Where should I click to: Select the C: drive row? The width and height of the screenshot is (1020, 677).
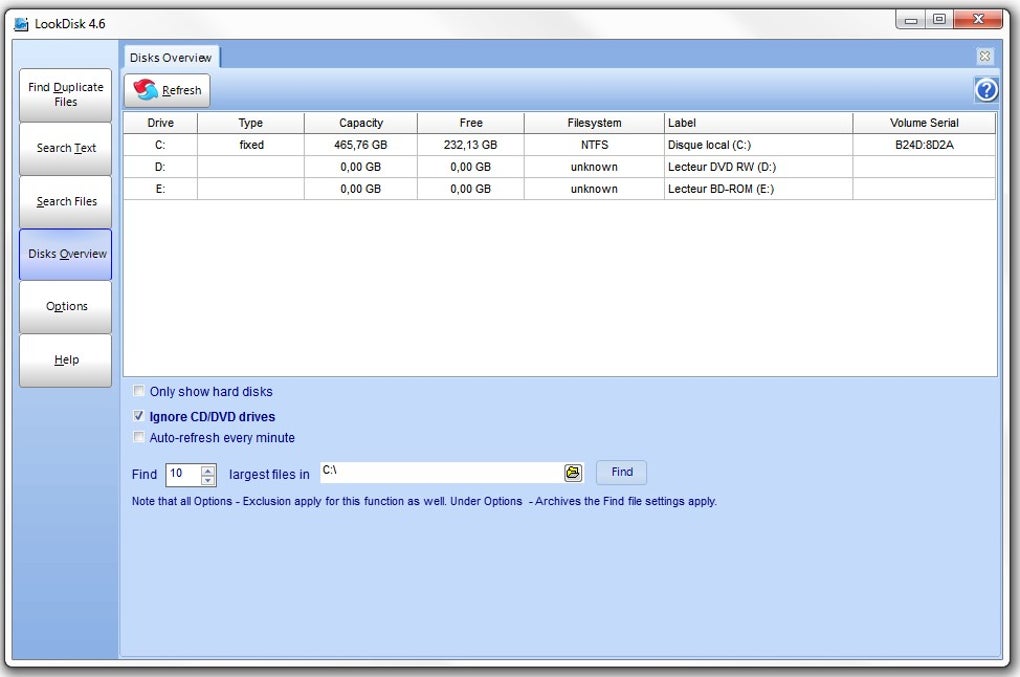click(559, 145)
